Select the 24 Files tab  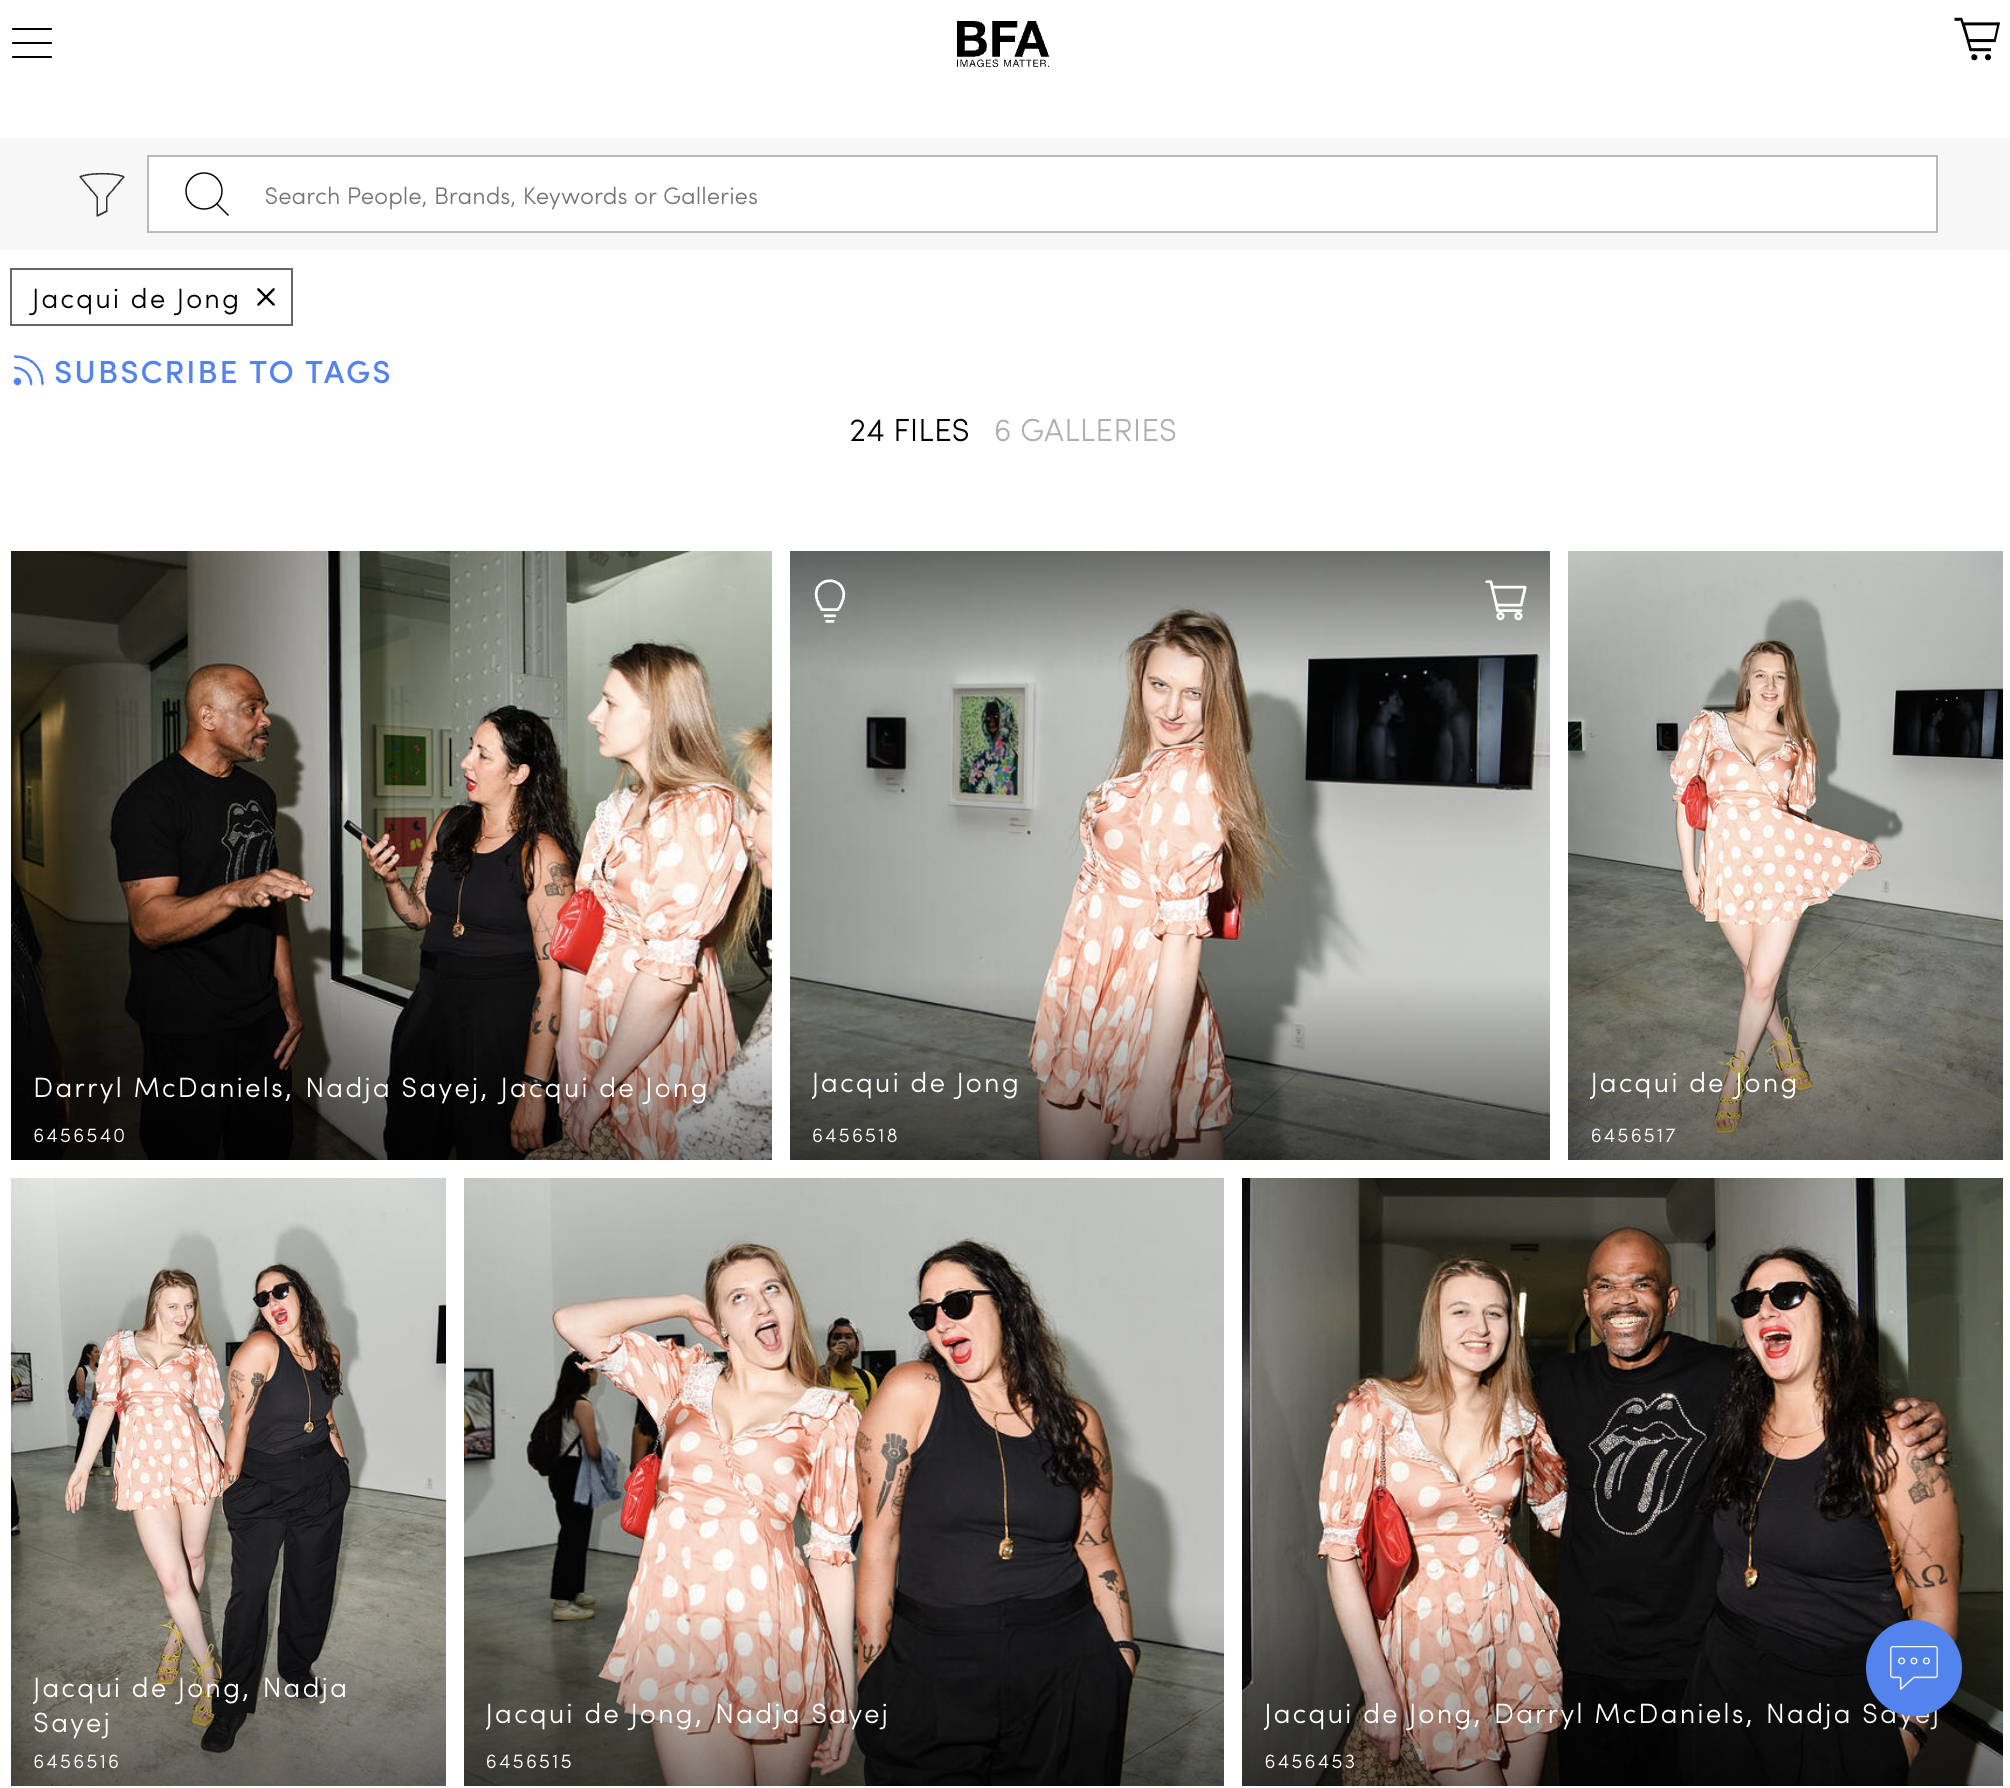point(909,431)
